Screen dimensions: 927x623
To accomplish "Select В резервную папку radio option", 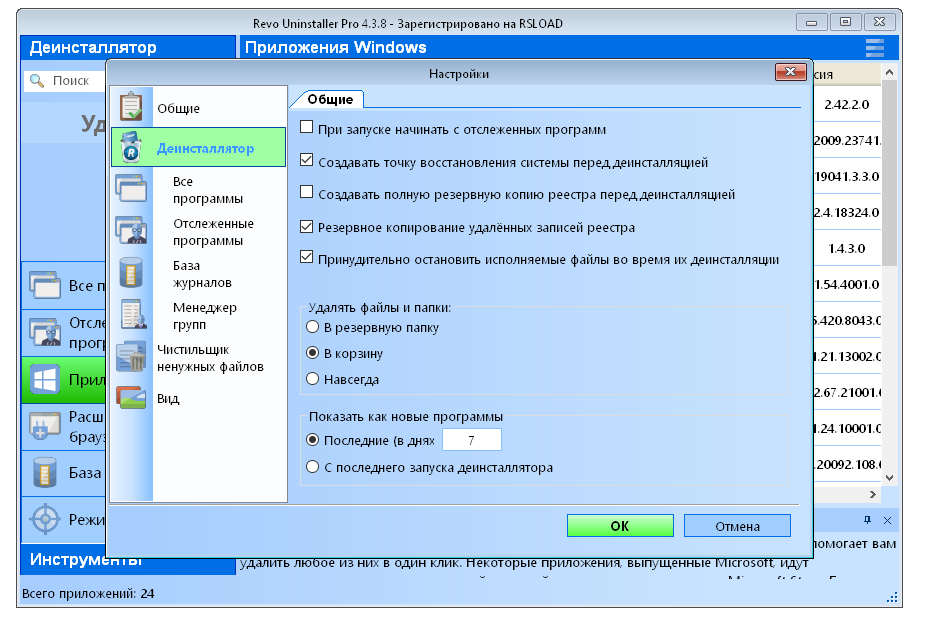I will pos(312,327).
